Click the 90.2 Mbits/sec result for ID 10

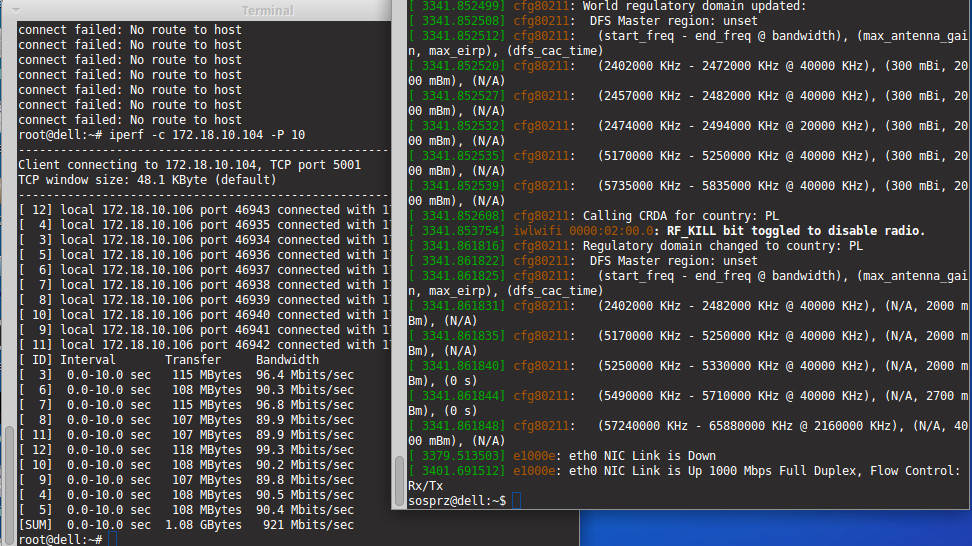[x=304, y=465]
